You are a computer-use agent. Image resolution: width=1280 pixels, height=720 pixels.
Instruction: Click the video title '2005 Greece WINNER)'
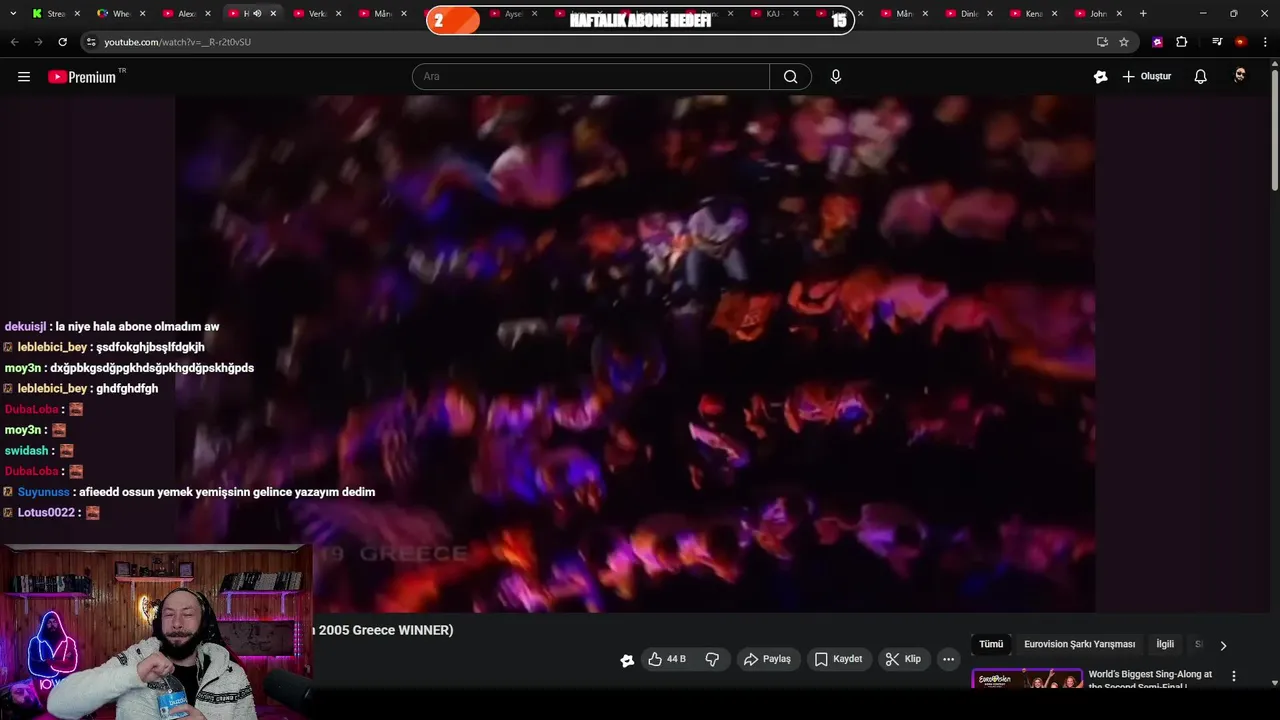point(385,630)
